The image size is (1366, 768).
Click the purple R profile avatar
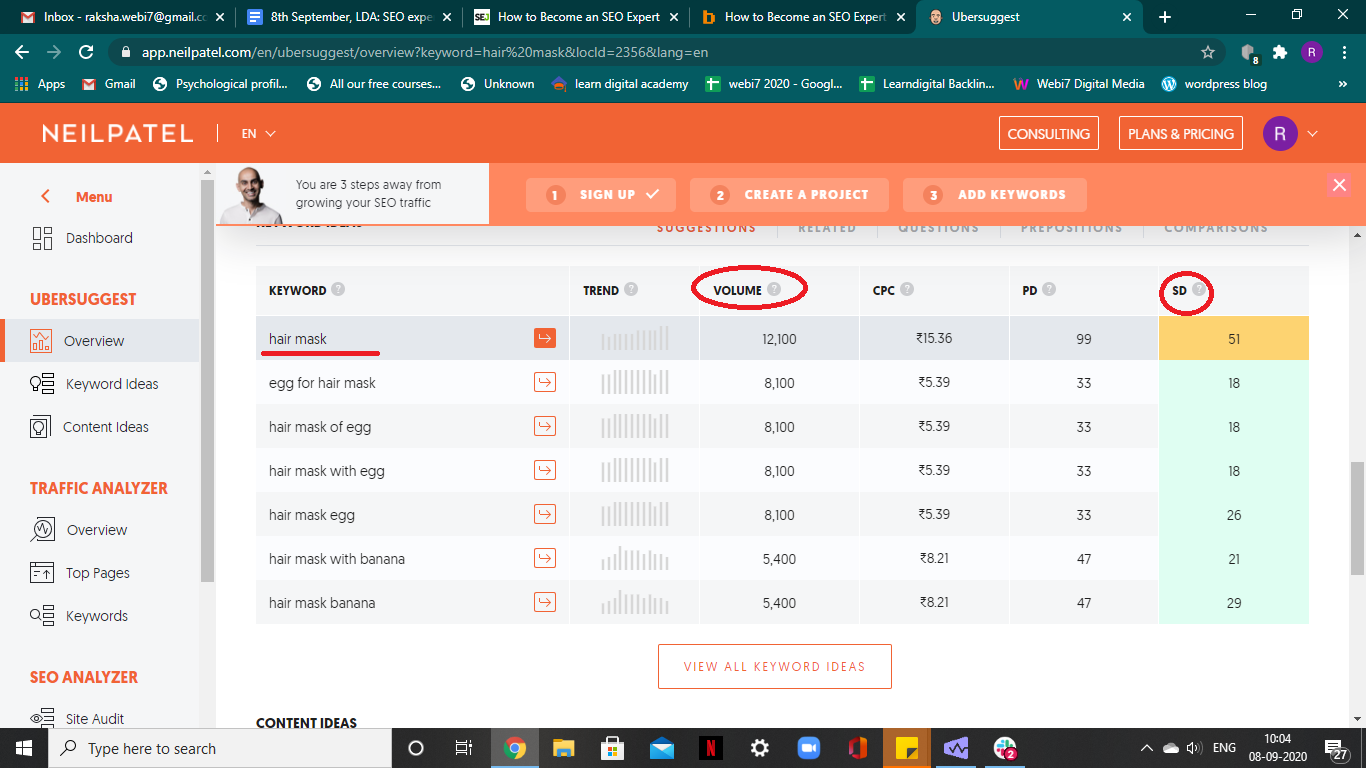coord(1280,134)
